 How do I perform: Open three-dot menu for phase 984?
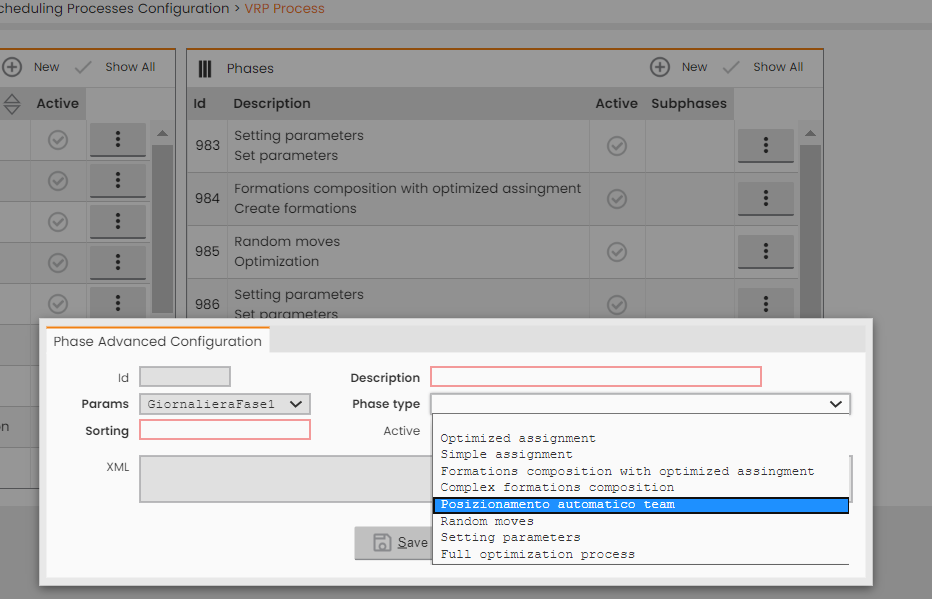click(x=766, y=198)
